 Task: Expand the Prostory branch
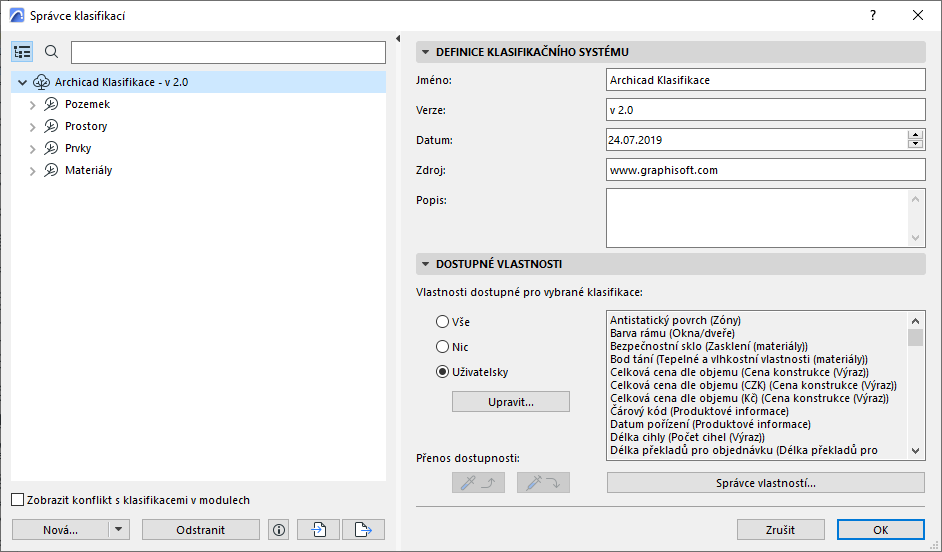click(32, 127)
